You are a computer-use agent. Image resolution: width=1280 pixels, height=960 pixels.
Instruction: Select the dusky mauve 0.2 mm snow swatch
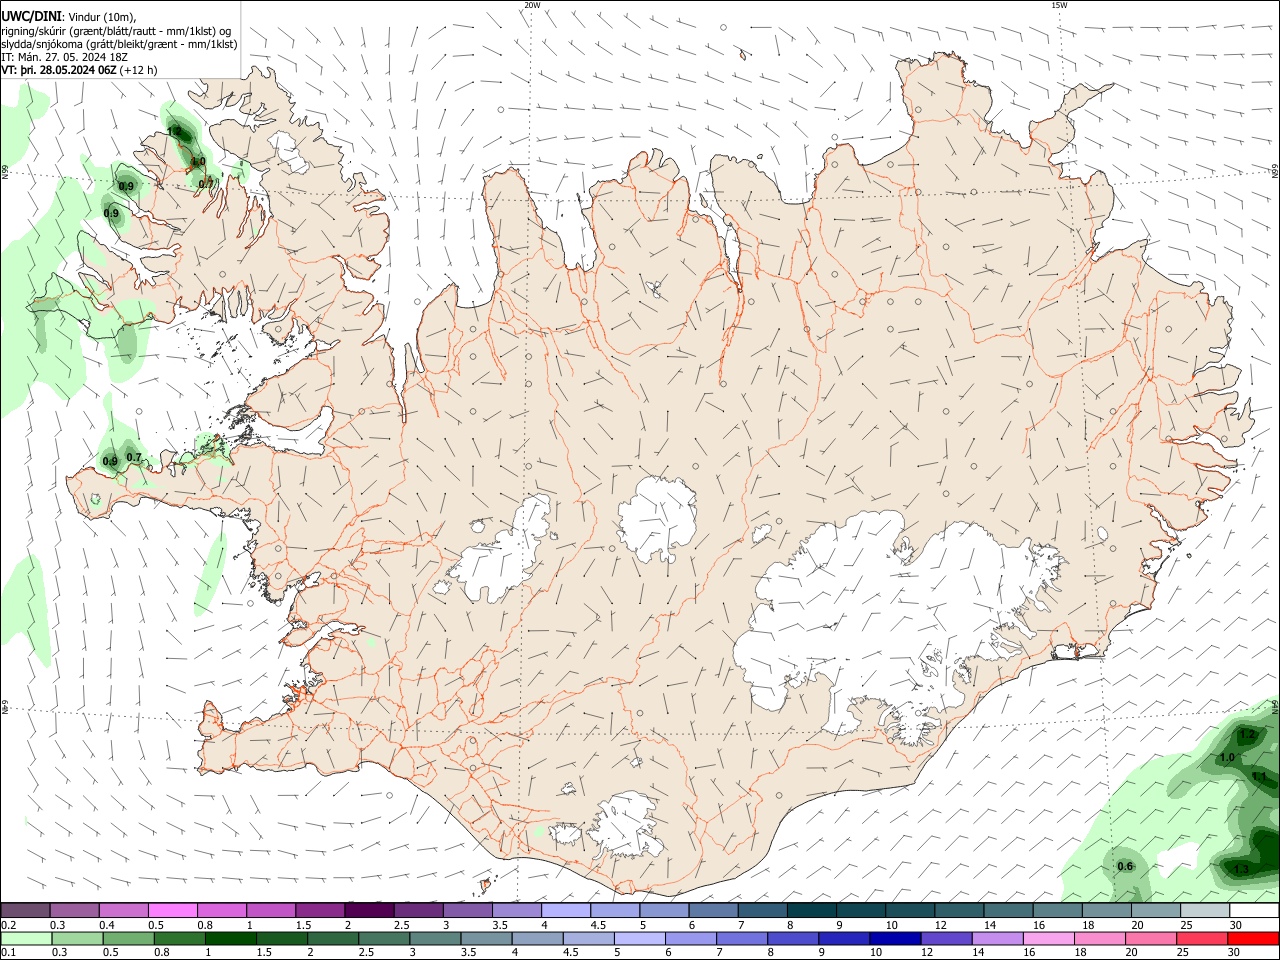pyautogui.click(x=25, y=910)
